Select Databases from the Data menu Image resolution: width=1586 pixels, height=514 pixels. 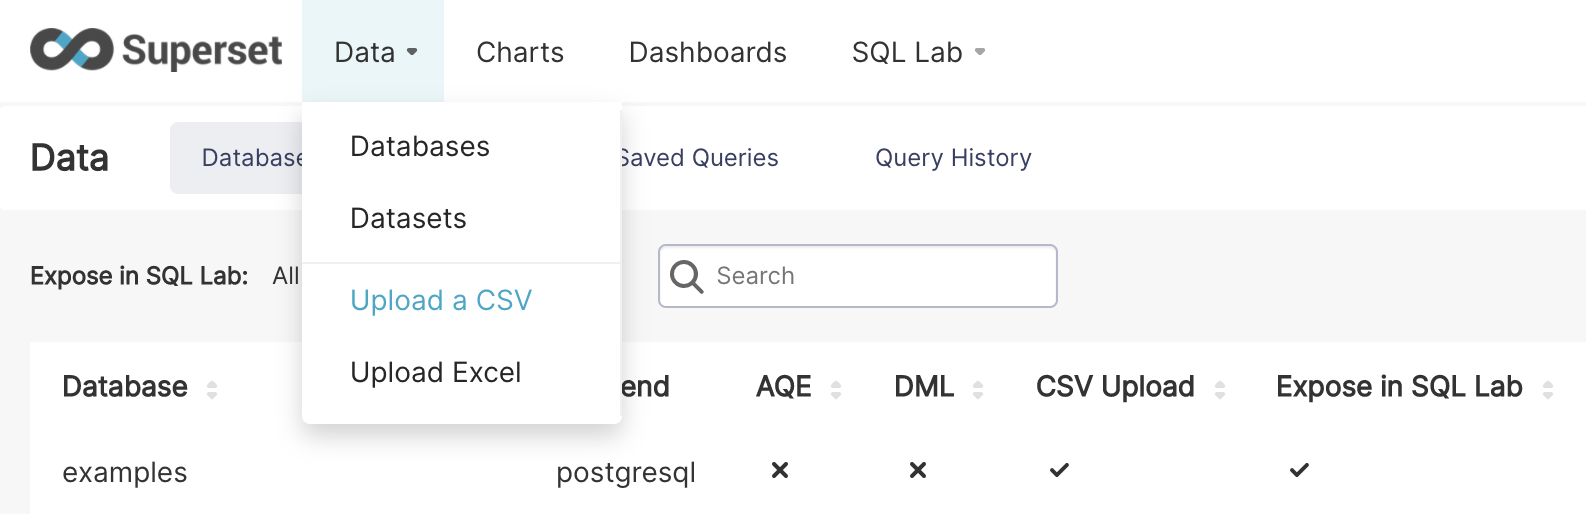click(x=420, y=147)
